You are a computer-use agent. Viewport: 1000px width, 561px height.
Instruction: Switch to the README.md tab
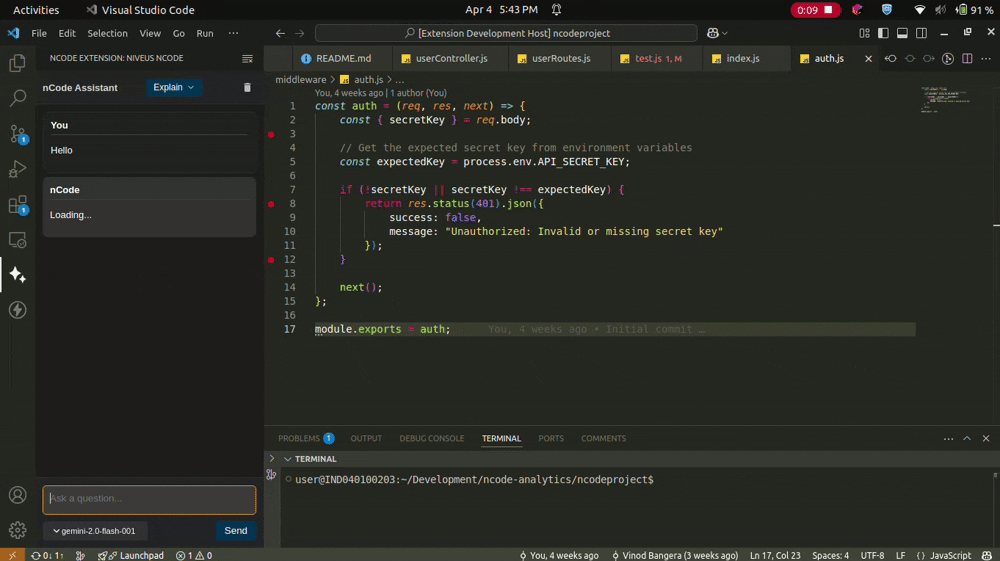click(x=342, y=59)
